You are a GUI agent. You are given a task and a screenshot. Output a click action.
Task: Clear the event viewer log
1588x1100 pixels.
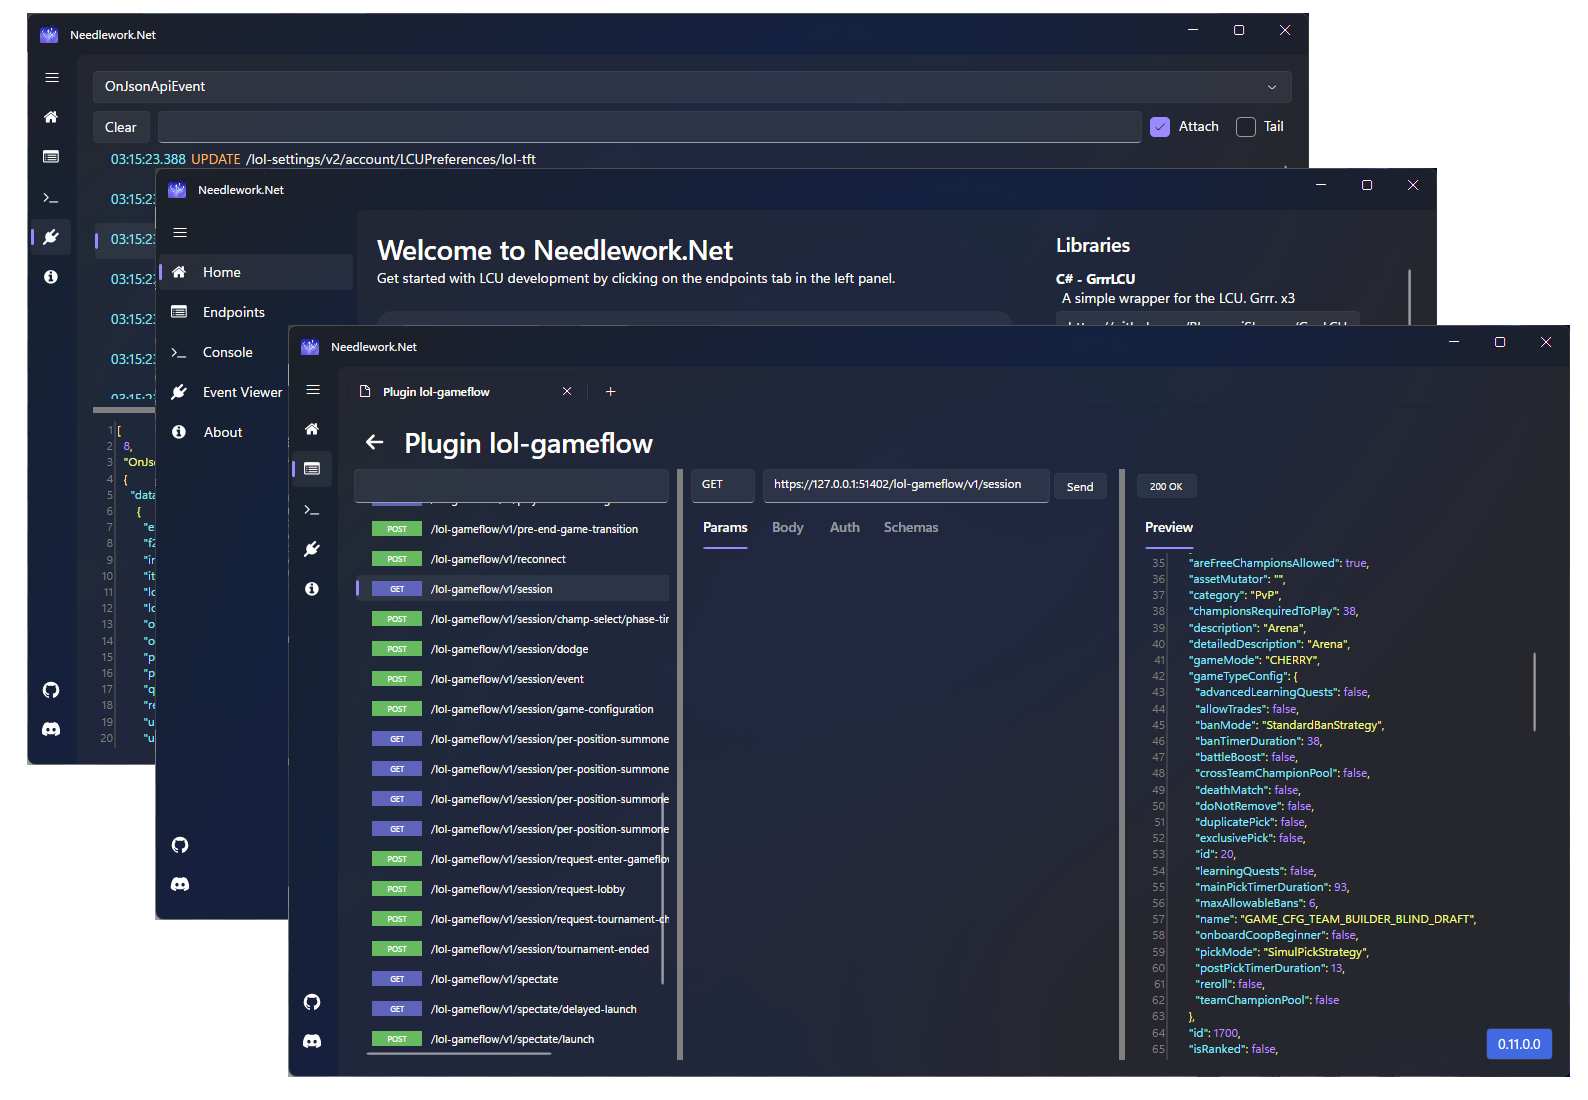pyautogui.click(x=121, y=127)
